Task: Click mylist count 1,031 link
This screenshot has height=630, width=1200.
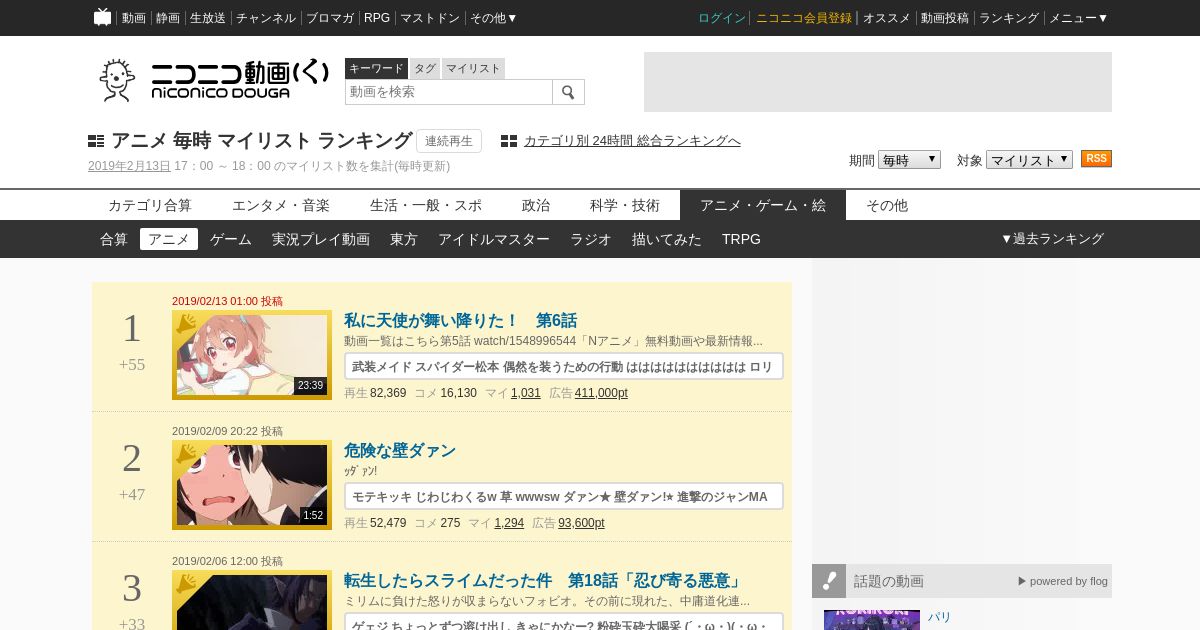Action: coord(526,393)
